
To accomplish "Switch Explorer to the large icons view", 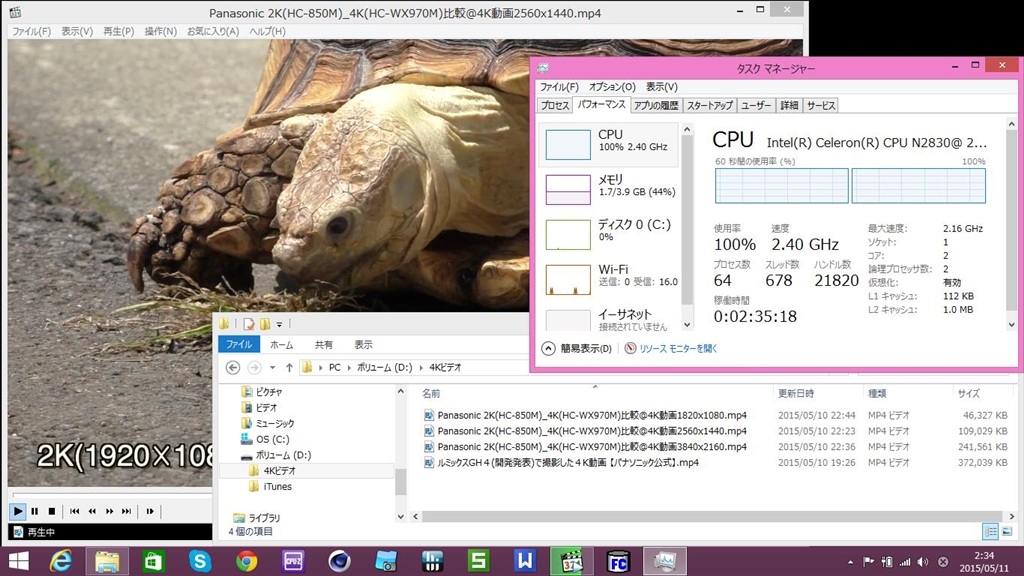I will [1007, 531].
